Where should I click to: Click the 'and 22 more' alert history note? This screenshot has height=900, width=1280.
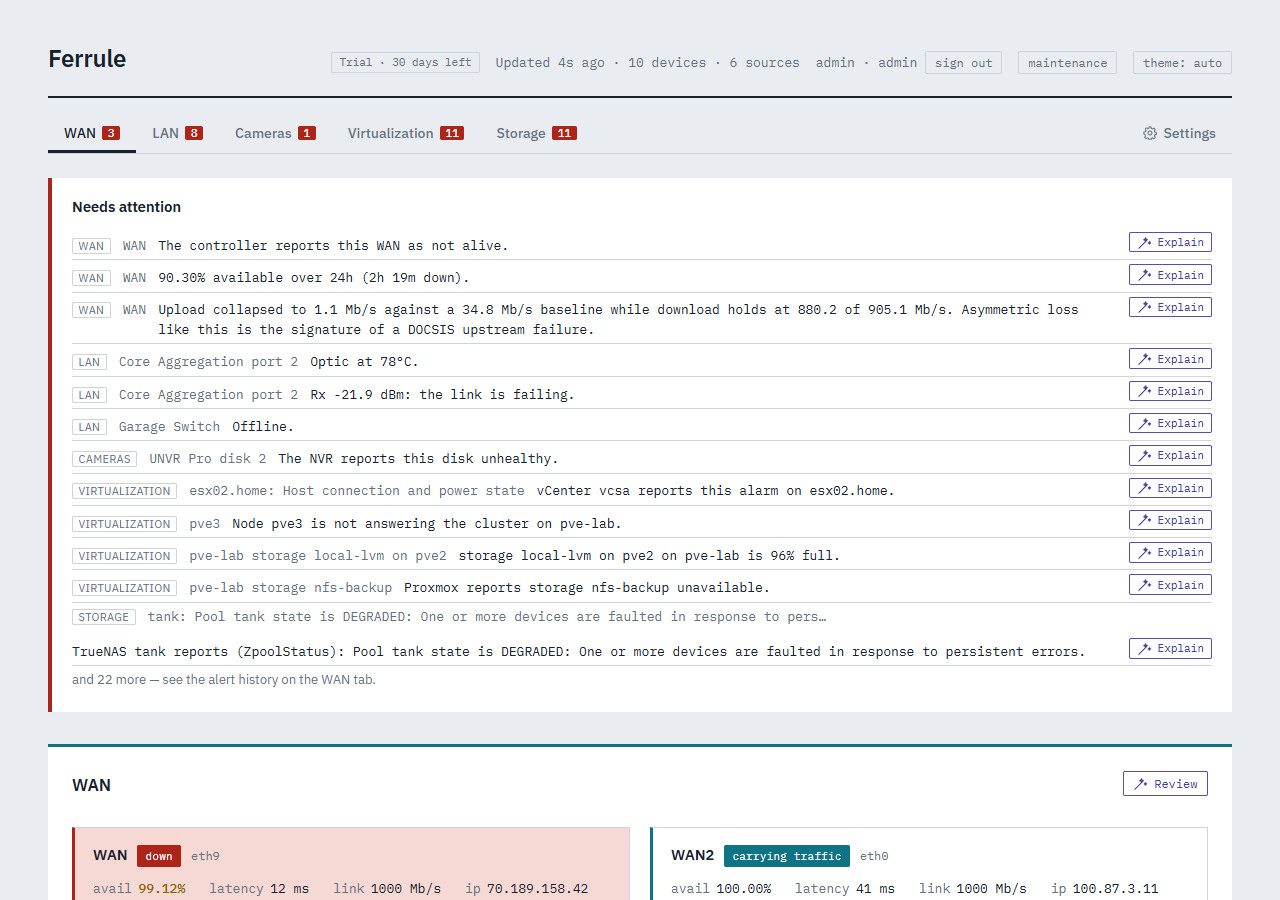[x=224, y=679]
